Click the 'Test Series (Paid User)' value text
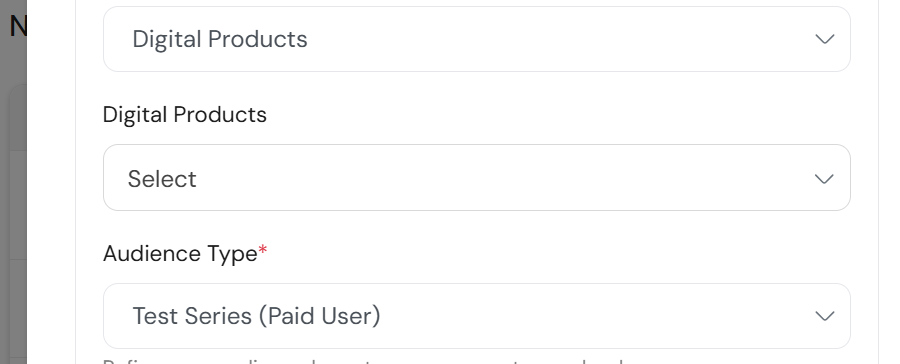Image resolution: width=900 pixels, height=364 pixels. (257, 316)
